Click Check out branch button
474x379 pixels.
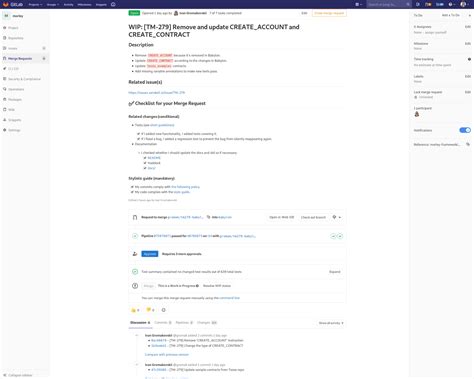point(313,217)
